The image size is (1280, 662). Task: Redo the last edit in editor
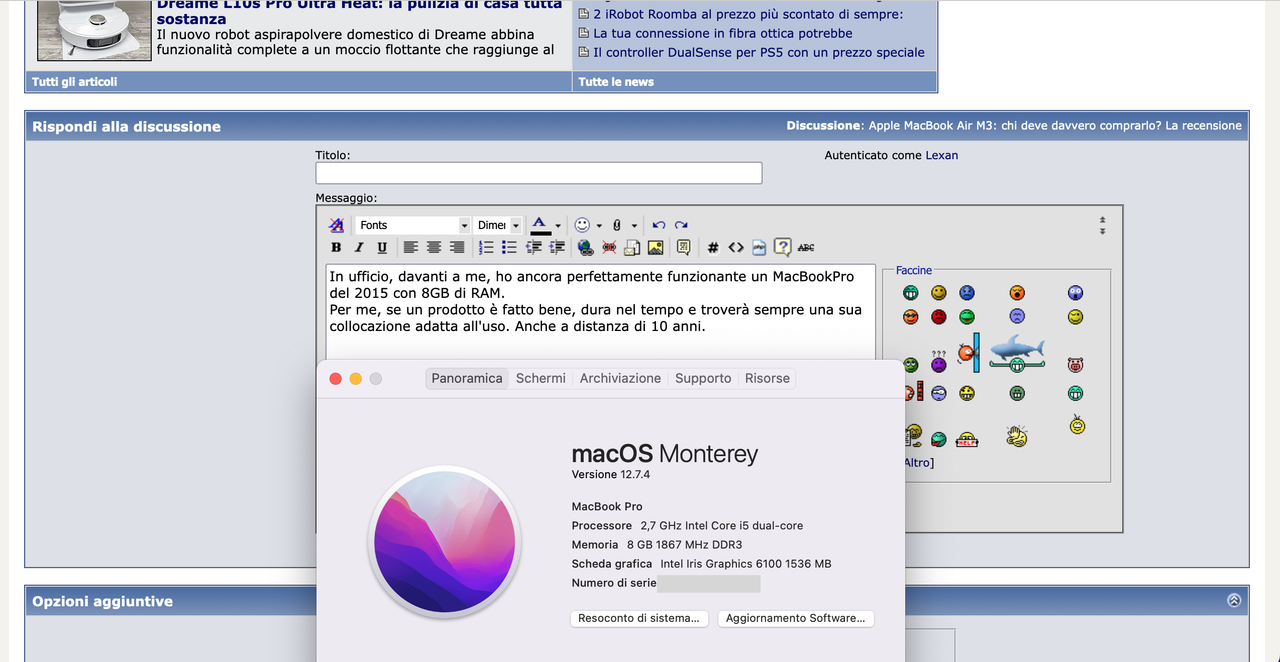coord(681,225)
